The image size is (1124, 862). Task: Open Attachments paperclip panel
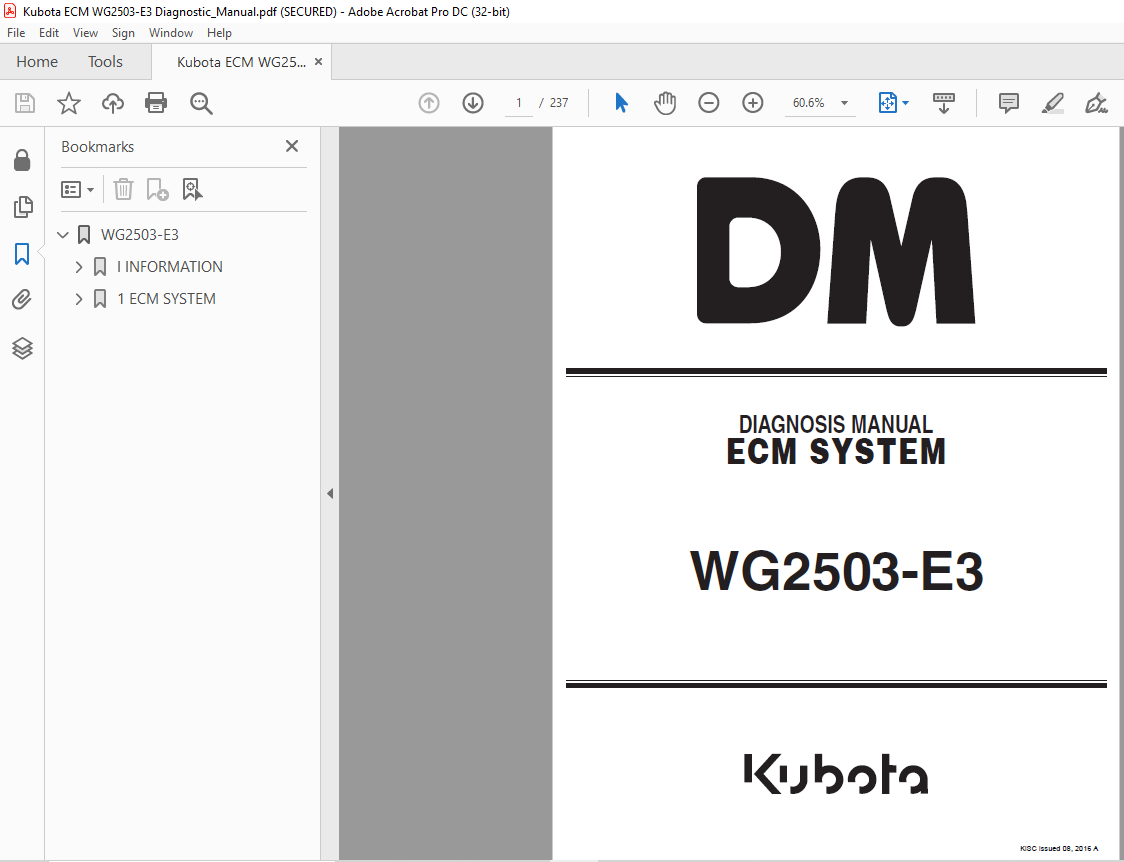(x=22, y=300)
